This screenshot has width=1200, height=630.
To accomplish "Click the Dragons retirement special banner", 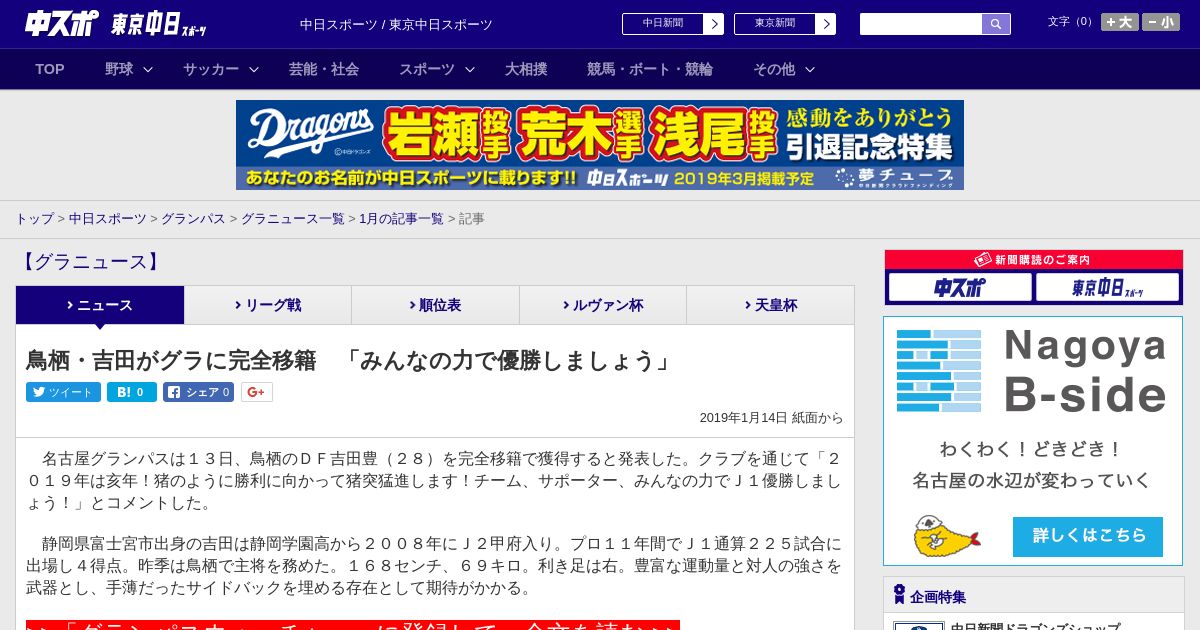I will [x=600, y=145].
